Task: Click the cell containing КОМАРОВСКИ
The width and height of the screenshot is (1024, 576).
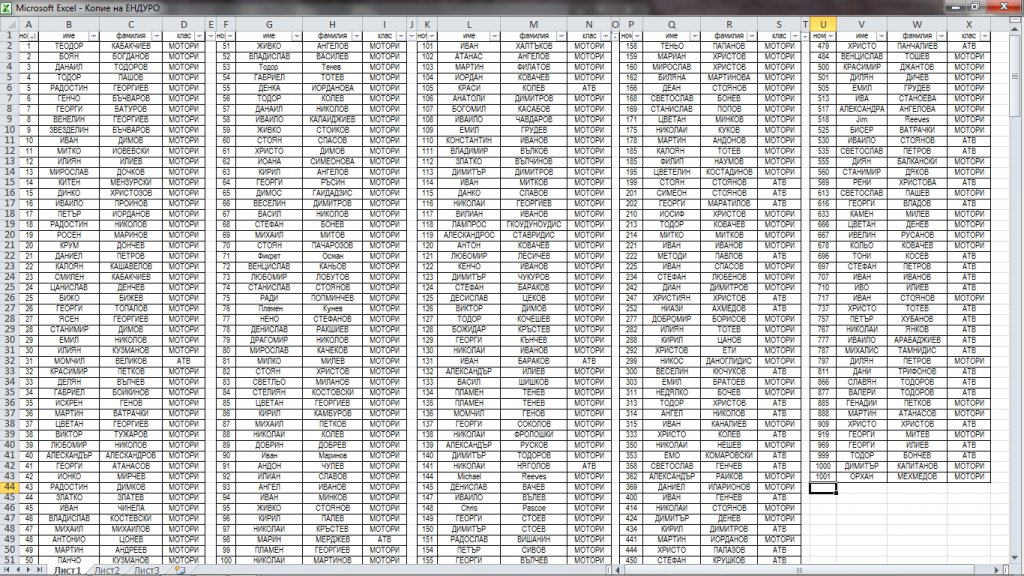Action: tap(729, 455)
